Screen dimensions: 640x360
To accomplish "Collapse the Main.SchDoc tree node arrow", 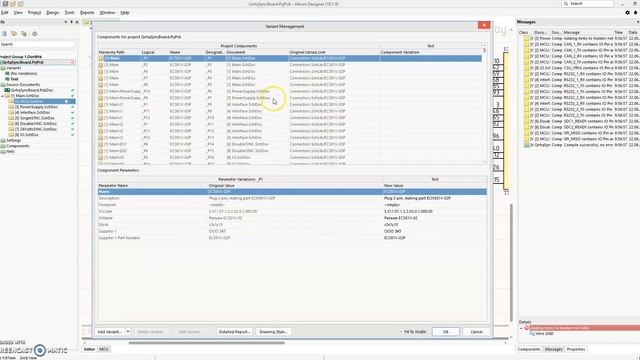I will click(2, 96).
